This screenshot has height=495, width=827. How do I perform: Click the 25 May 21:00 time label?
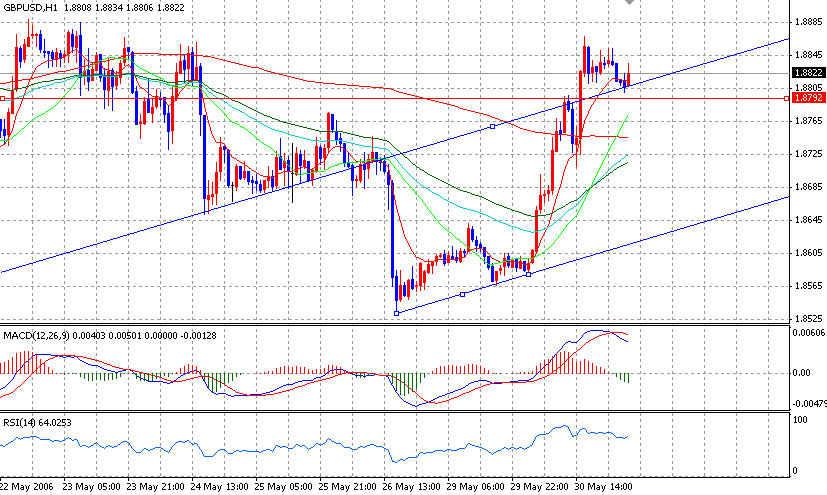tap(348, 487)
